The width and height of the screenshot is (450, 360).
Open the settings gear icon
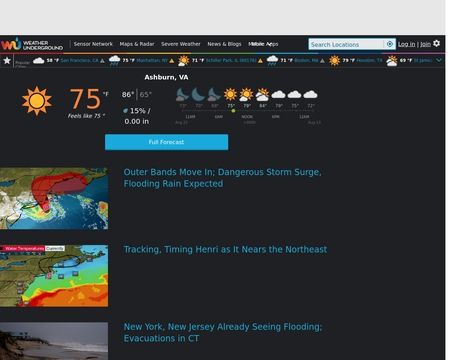pyautogui.click(x=436, y=43)
